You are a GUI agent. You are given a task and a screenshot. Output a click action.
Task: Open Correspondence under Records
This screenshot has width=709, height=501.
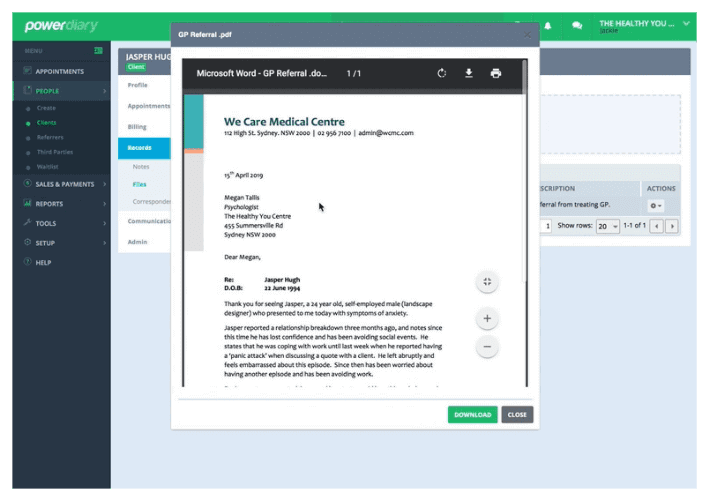tap(151, 202)
